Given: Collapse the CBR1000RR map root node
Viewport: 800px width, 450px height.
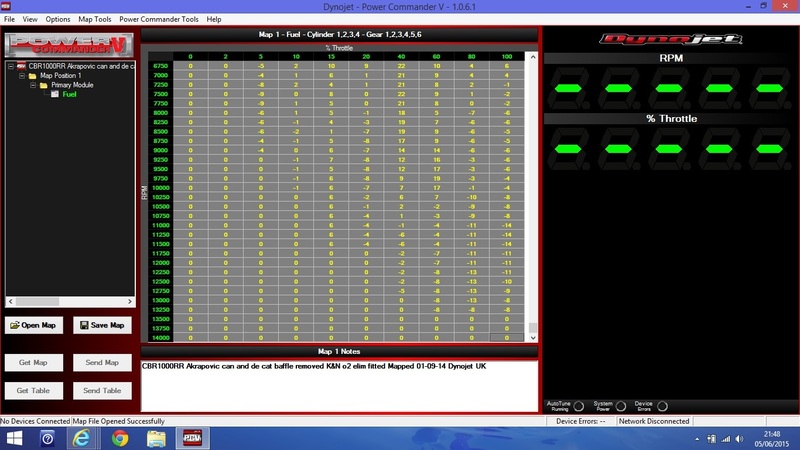Looking at the screenshot, I should tap(11, 66).
